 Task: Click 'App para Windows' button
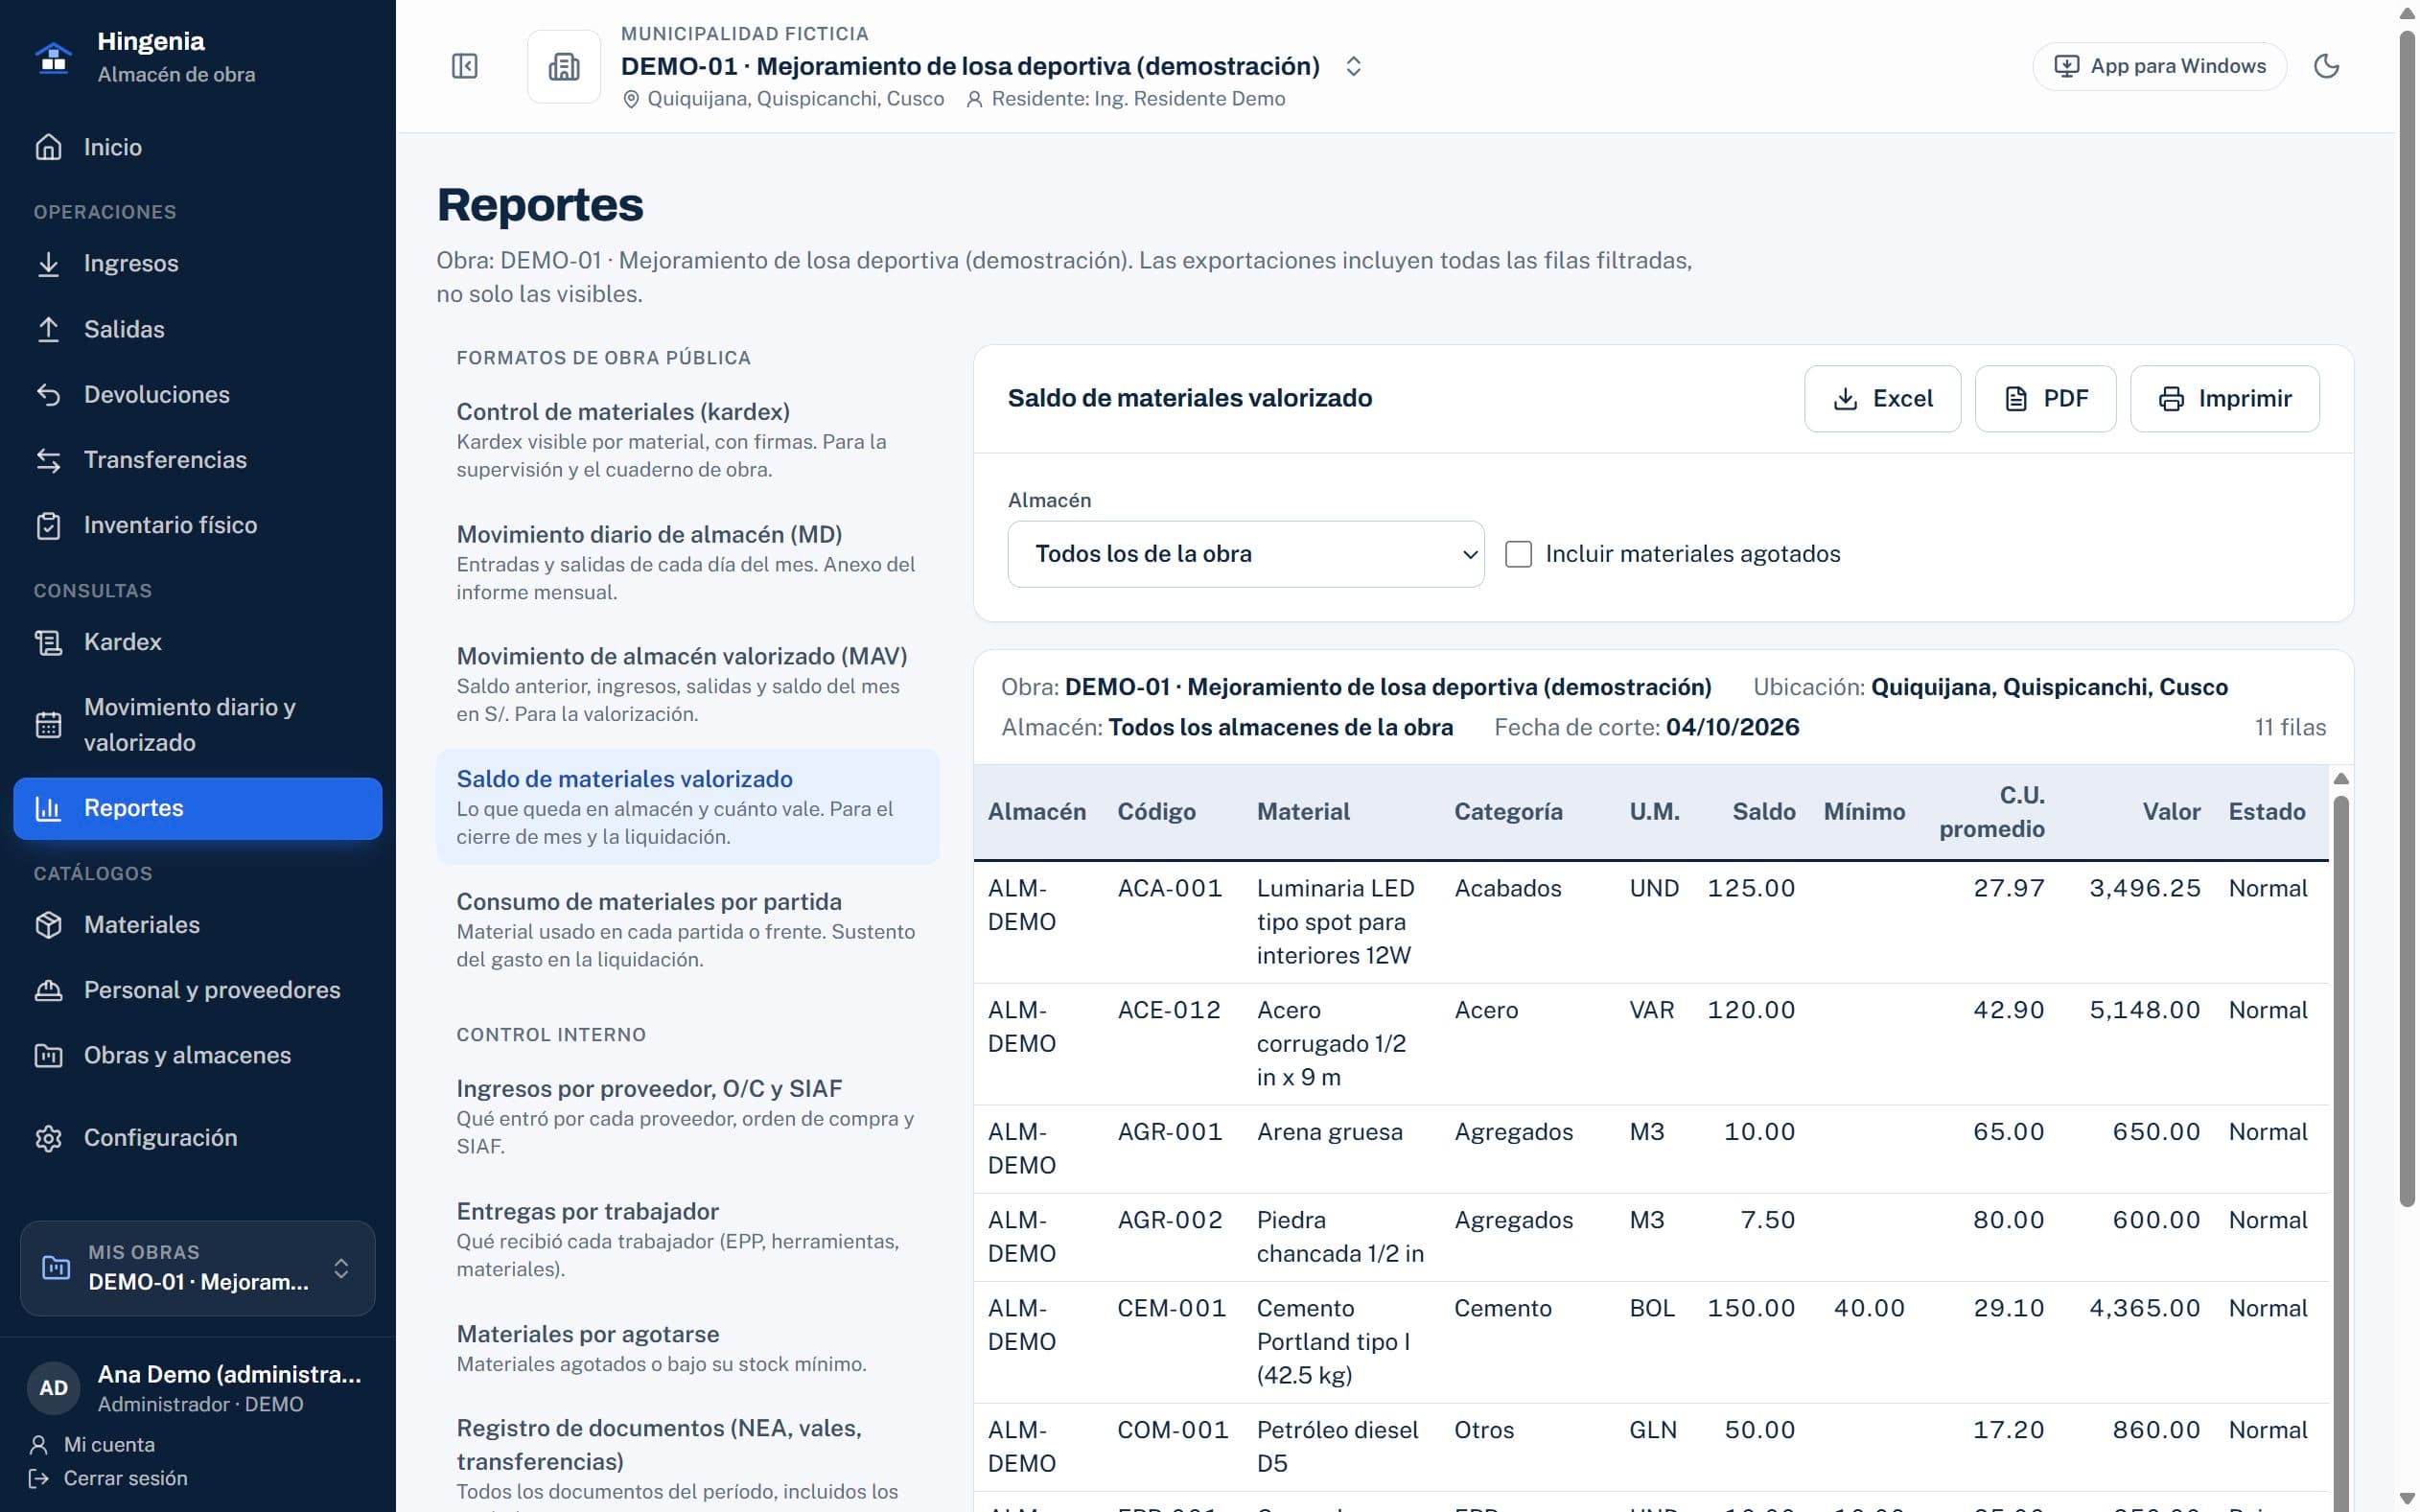pos(2159,66)
